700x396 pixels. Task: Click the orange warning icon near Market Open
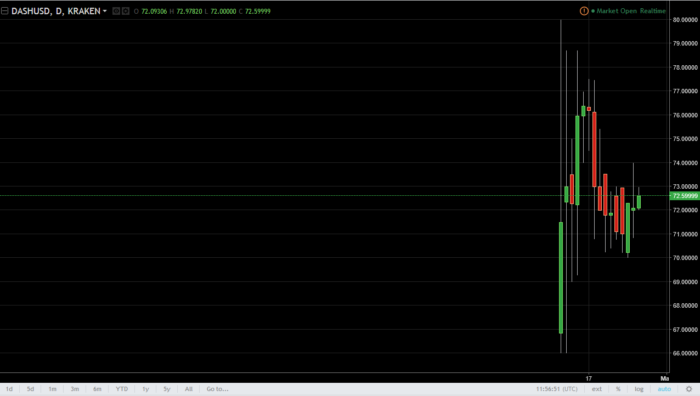(583, 11)
